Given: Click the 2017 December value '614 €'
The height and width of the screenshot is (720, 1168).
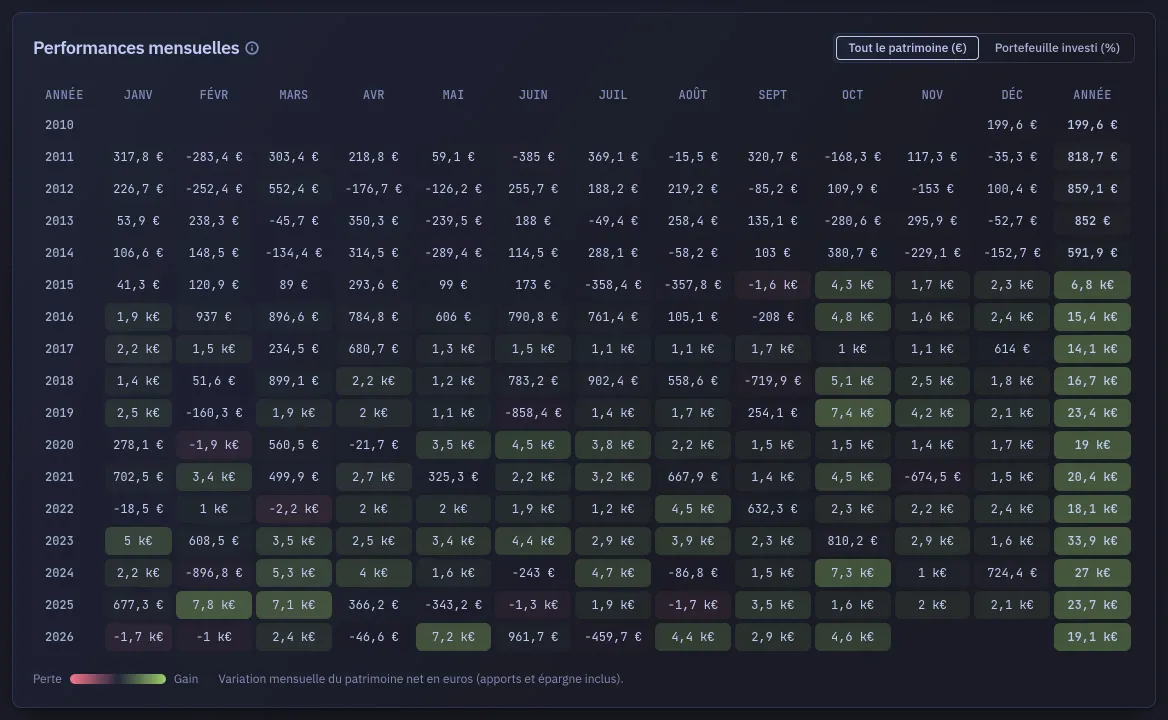Looking at the screenshot, I should click(1012, 349).
